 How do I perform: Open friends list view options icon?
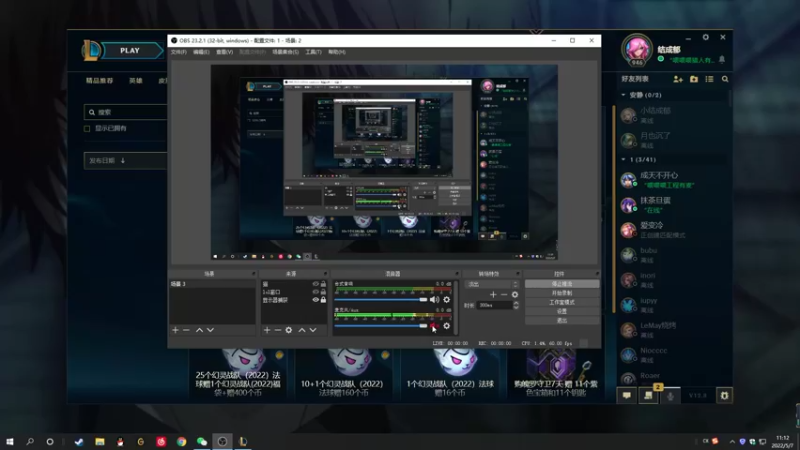tap(709, 79)
